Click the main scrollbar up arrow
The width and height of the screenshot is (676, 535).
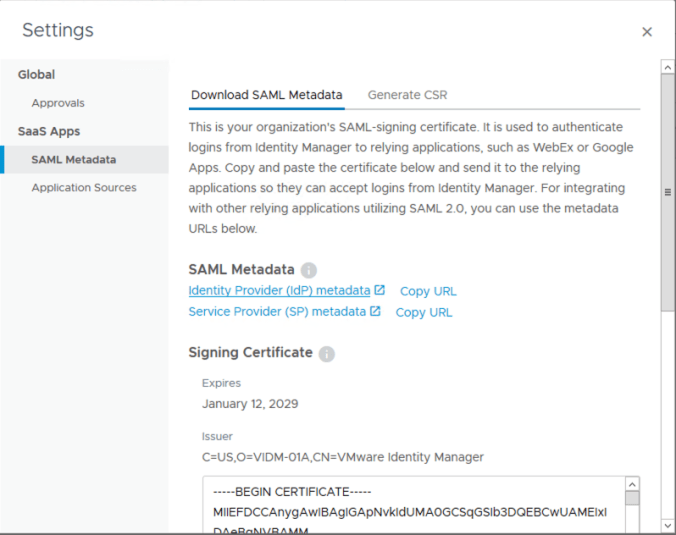667,67
